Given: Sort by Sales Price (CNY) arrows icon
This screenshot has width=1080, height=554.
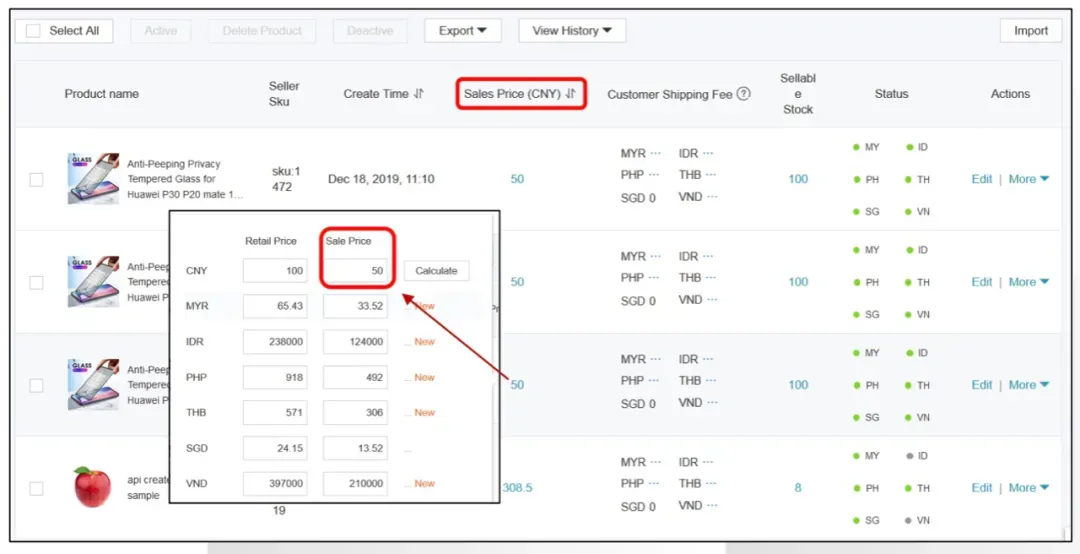Looking at the screenshot, I should point(570,94).
